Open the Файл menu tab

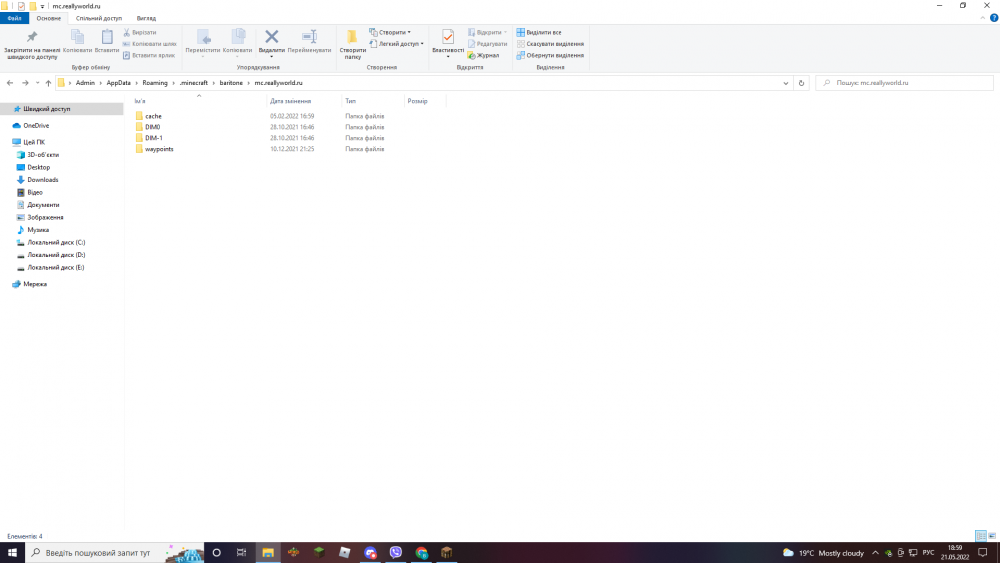[x=14, y=18]
